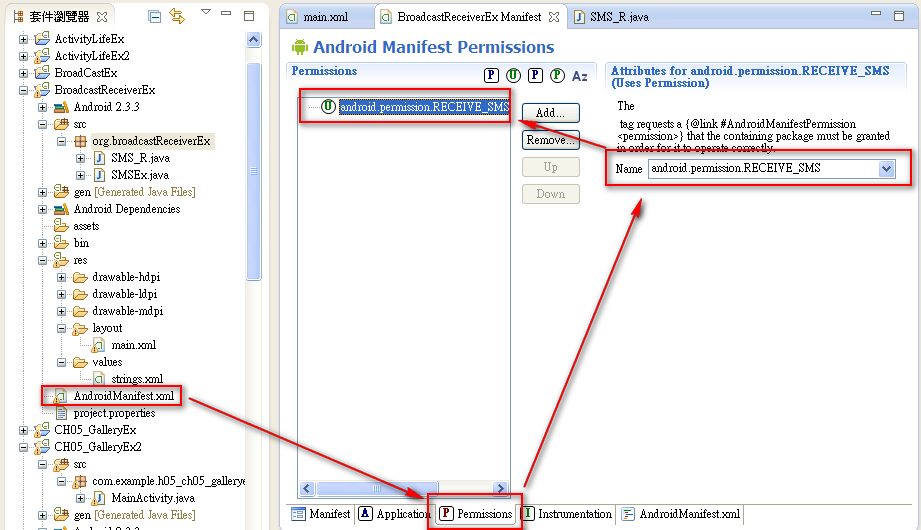Select SMSEx.java file icon in tree
The width and height of the screenshot is (921, 530).
(x=99, y=175)
